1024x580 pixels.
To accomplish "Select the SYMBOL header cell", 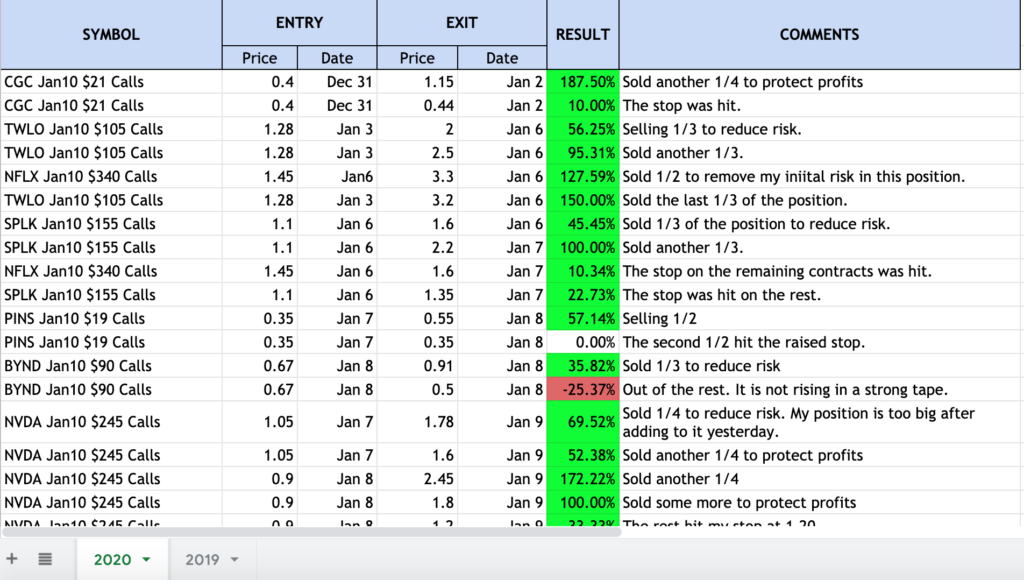I will click(x=111, y=35).
